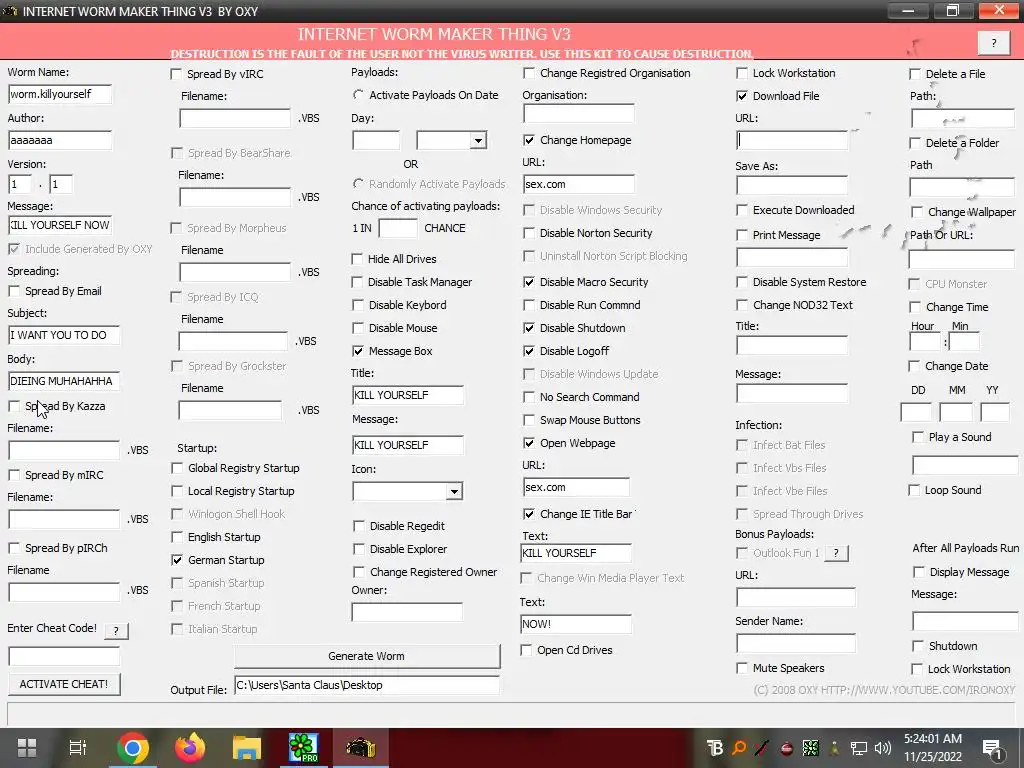Click the copyright 2008 OXY text
The width and height of the screenshot is (1024, 768).
[884, 690]
